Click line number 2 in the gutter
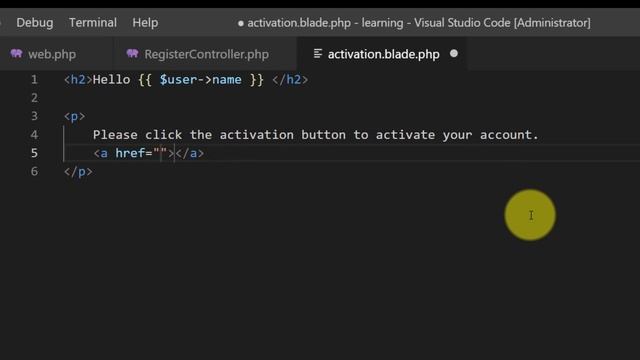This screenshot has width=640, height=360. [x=34, y=98]
